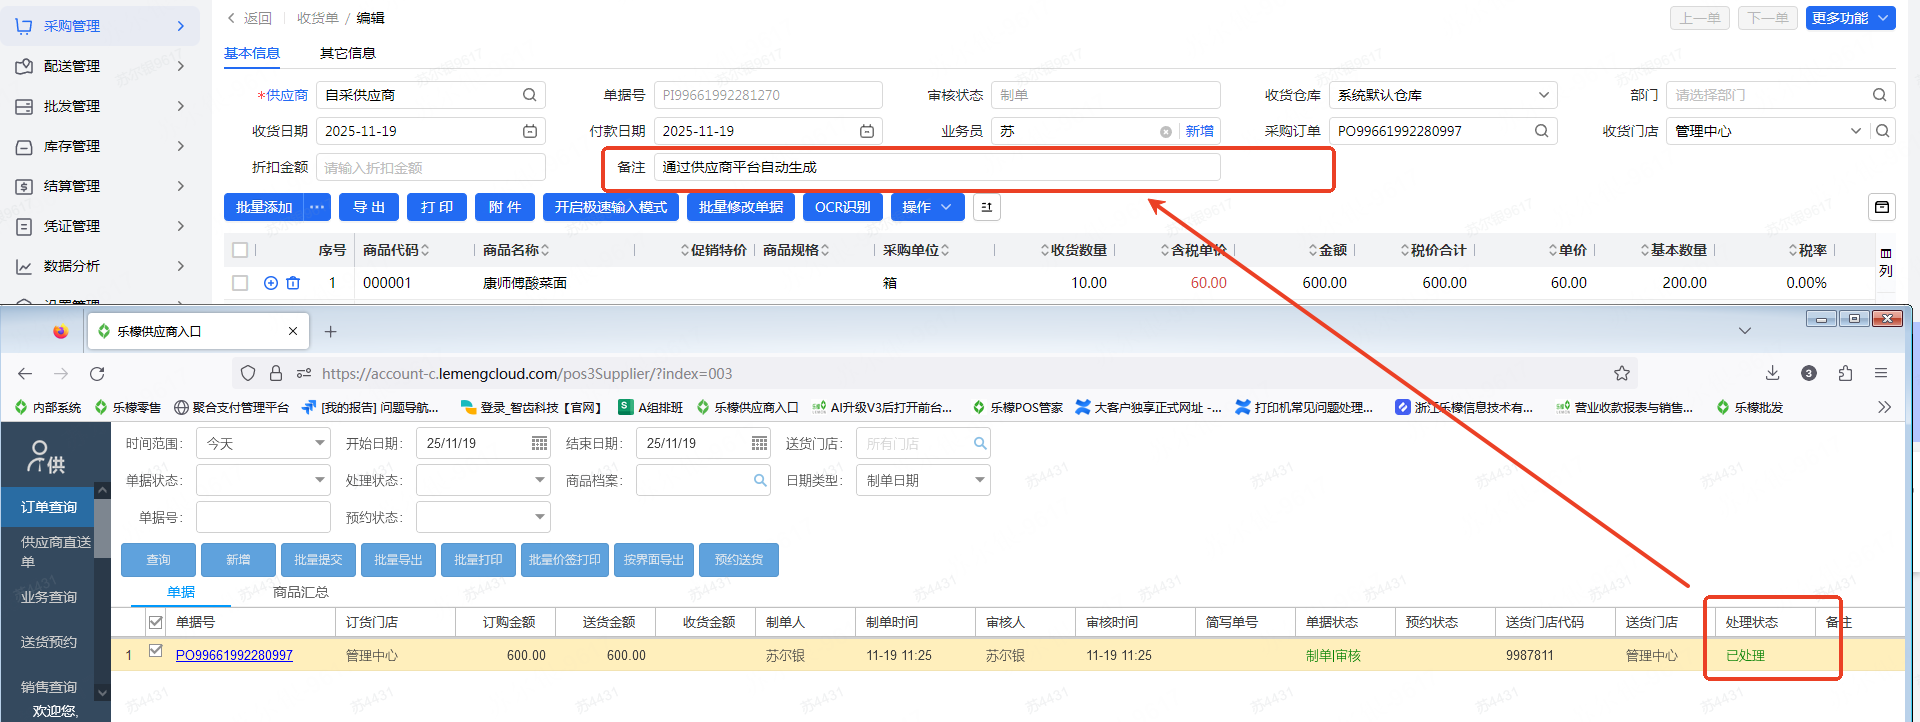Screen dimensions: 1920x722
Task: Open the 单据状态 dropdown
Action: click(x=263, y=480)
